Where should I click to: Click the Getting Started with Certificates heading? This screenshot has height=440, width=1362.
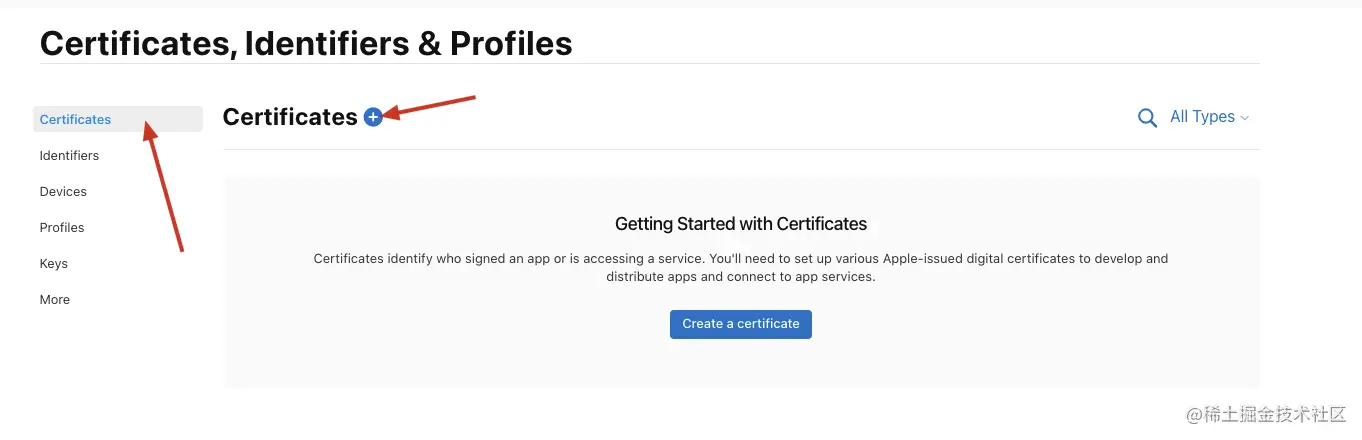click(741, 223)
